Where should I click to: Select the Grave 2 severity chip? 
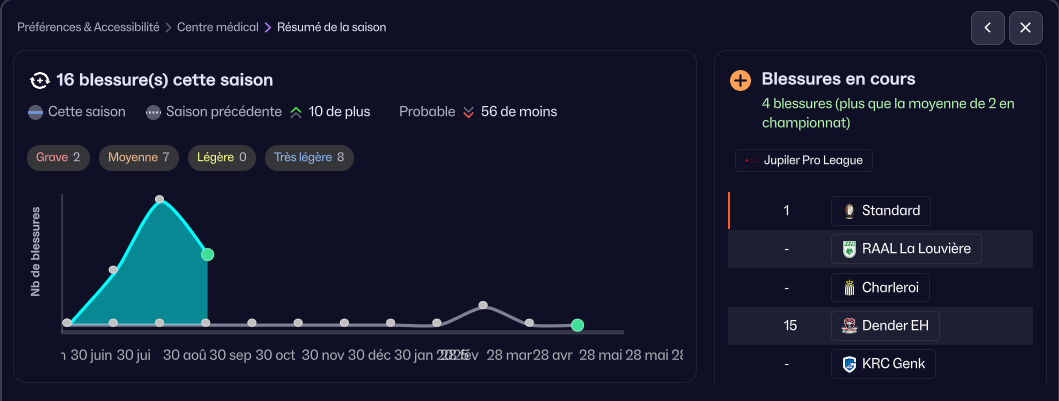[x=58, y=157]
